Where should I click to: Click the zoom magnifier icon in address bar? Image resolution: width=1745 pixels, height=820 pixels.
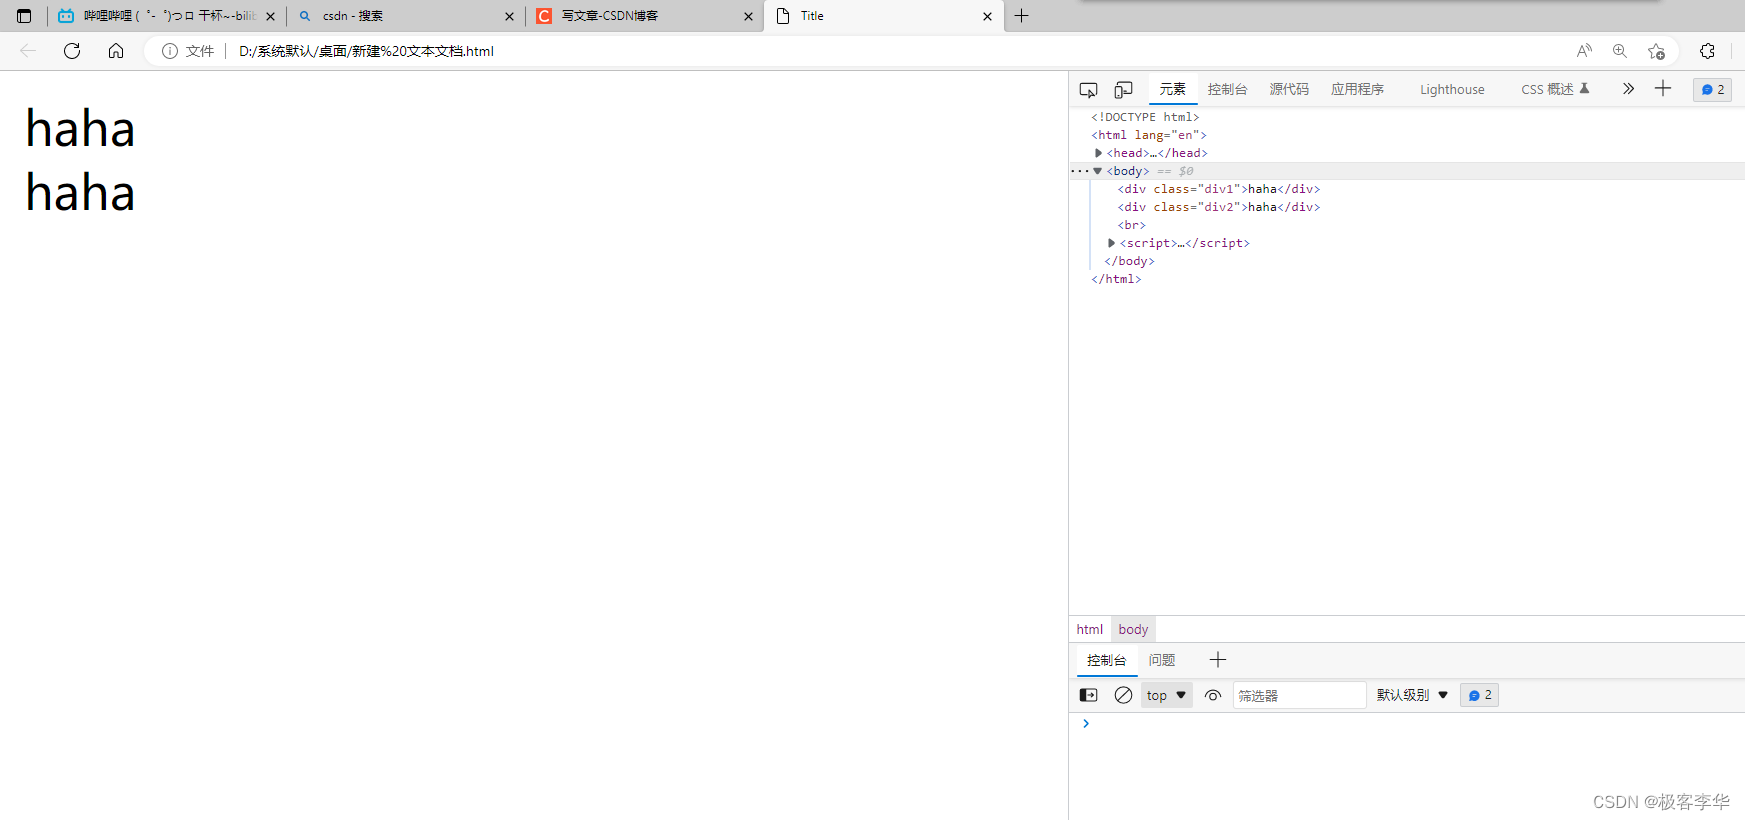[1620, 51]
